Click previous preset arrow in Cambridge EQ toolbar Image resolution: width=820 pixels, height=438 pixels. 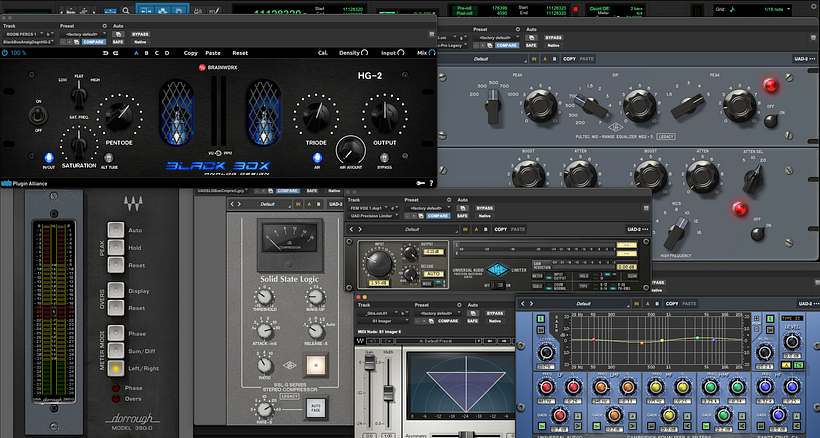(x=523, y=303)
